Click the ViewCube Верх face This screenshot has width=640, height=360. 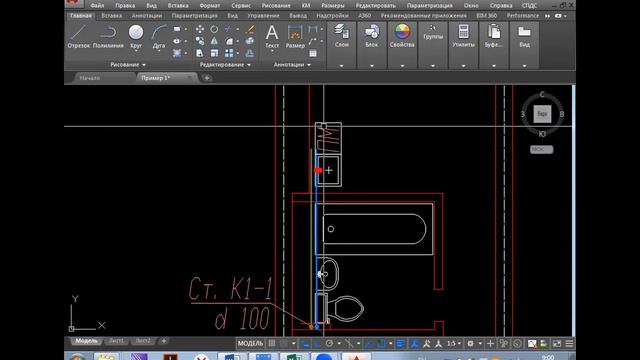coord(542,114)
